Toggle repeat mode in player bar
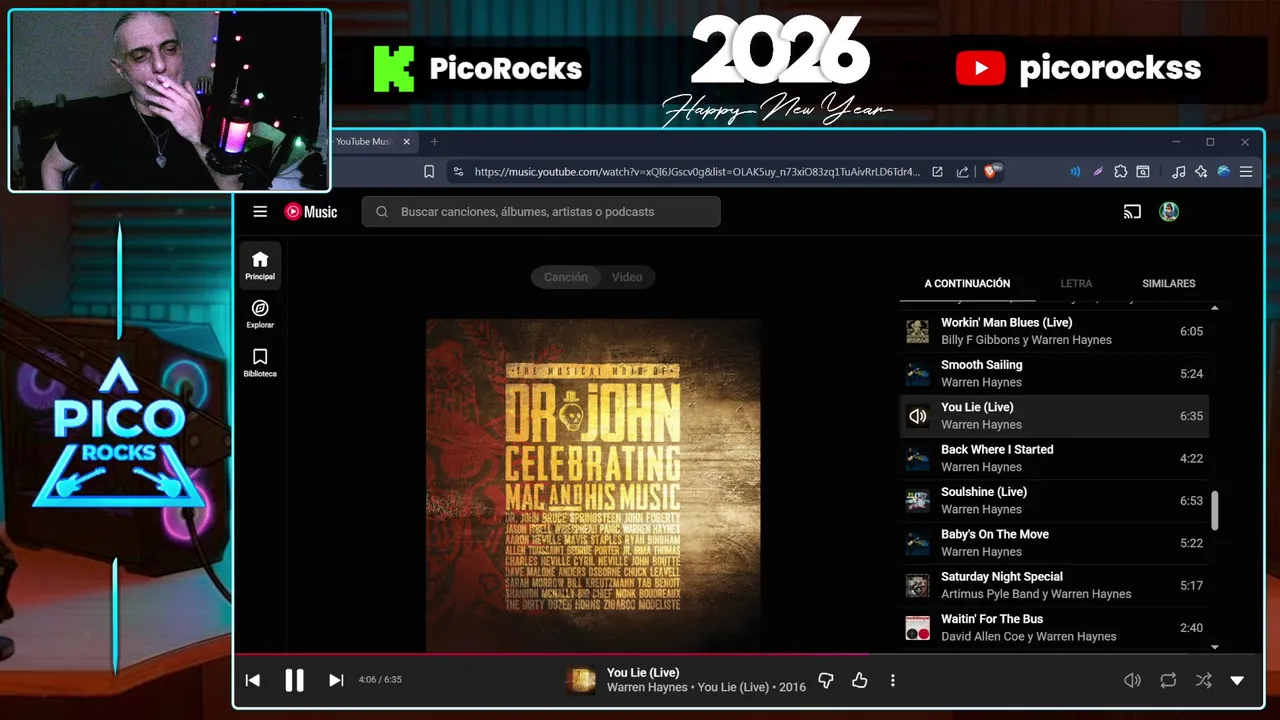This screenshot has width=1280, height=720. pyautogui.click(x=1168, y=680)
